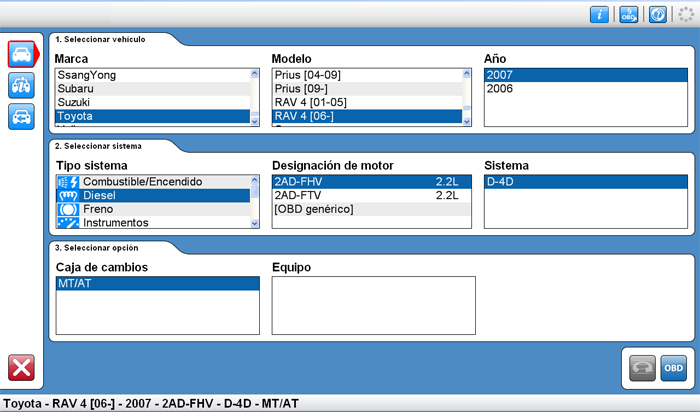Select Prius [04-09] model

(x=367, y=75)
